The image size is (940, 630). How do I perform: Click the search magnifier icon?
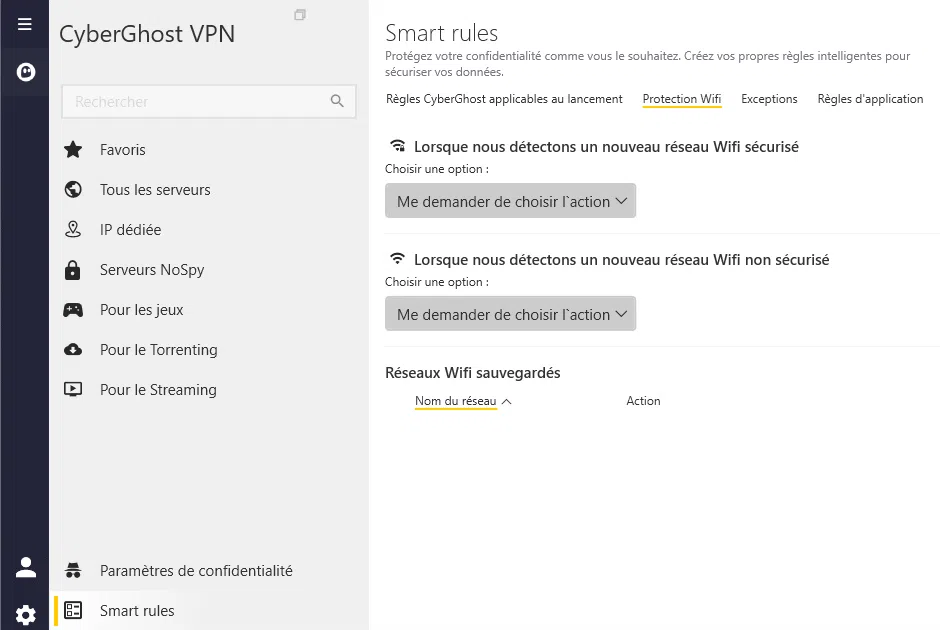click(x=338, y=101)
